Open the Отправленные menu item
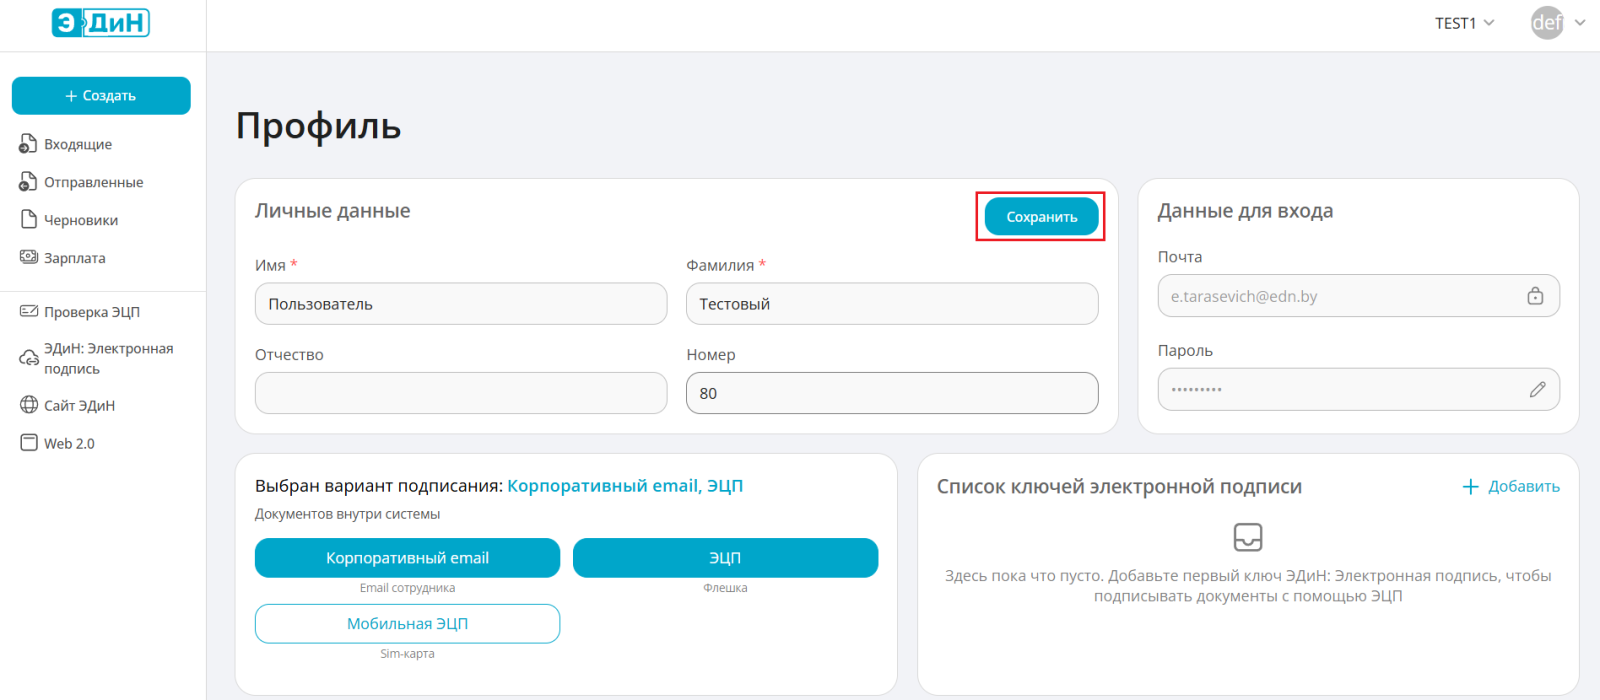The image size is (1600, 700). click(x=93, y=182)
